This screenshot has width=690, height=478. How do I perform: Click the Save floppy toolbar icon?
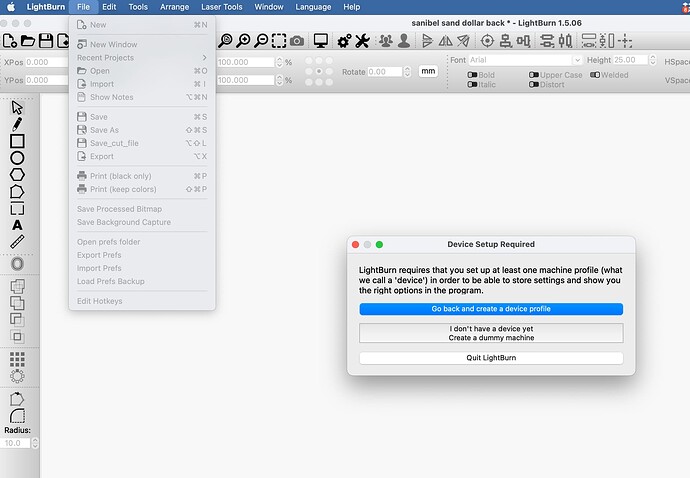point(46,41)
